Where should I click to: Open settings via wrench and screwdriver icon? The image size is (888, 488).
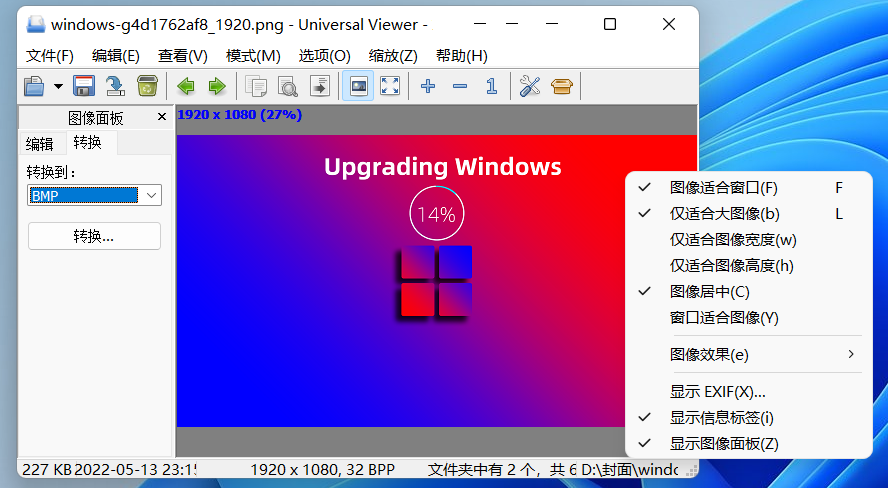tap(530, 86)
